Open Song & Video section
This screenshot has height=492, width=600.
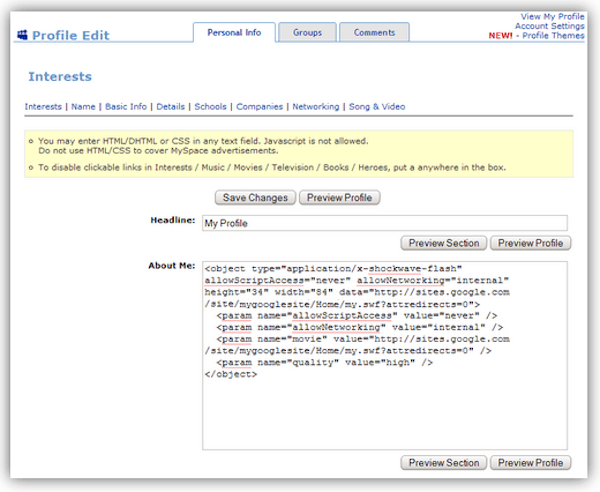[377, 107]
